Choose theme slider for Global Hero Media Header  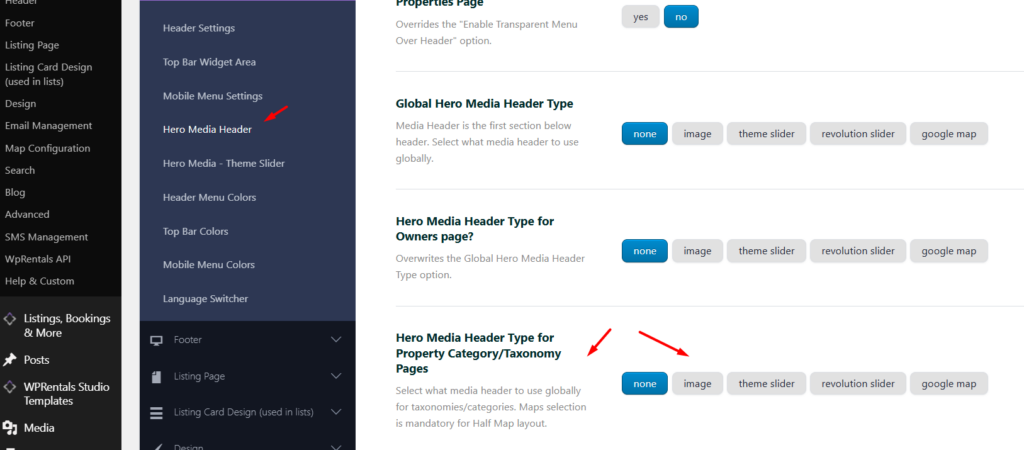[x=767, y=134]
